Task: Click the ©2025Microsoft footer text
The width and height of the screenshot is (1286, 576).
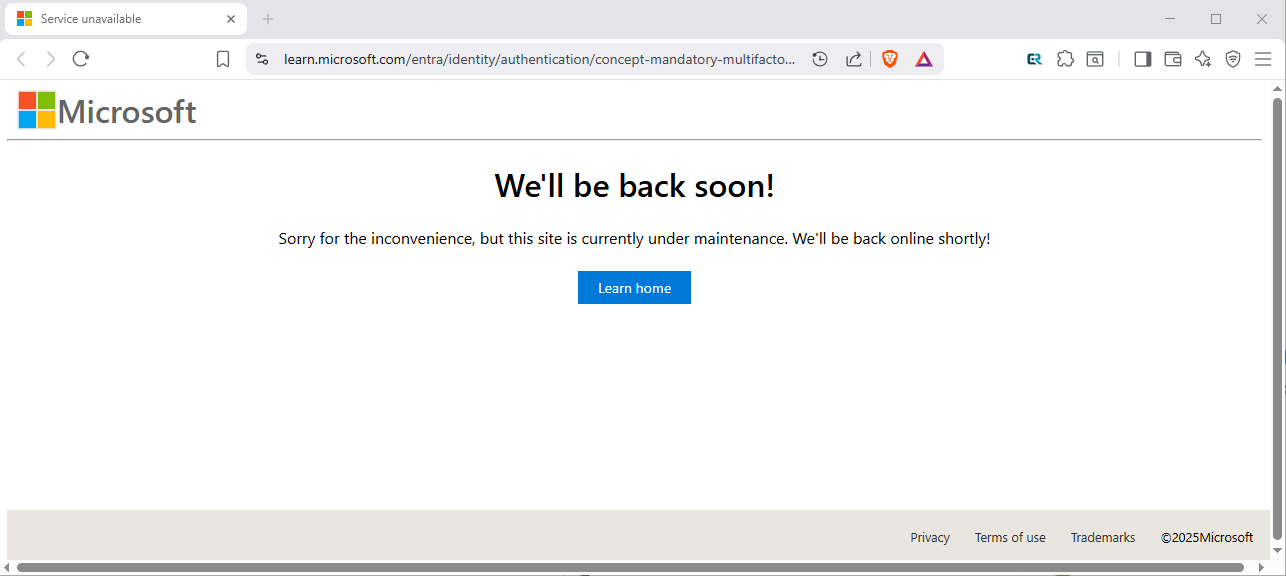Action: point(1207,538)
